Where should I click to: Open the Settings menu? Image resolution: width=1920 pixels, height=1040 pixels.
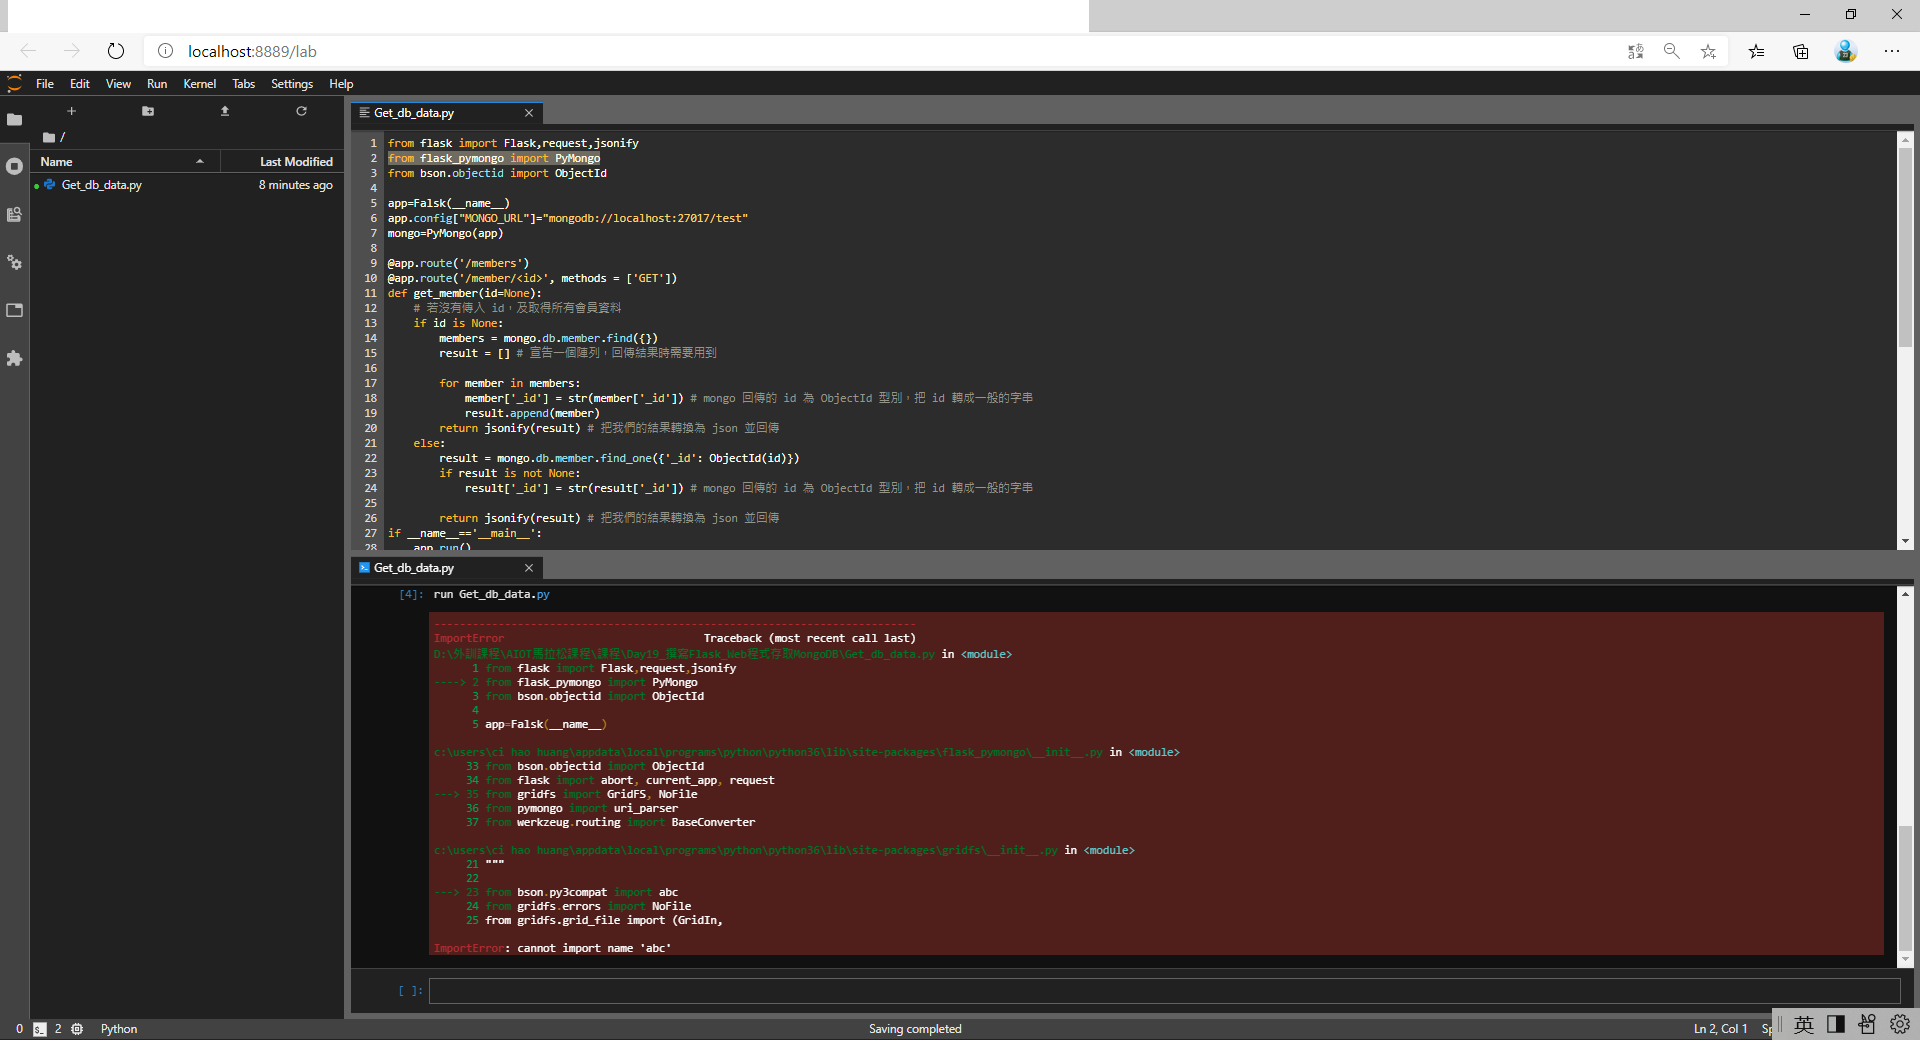coord(292,84)
